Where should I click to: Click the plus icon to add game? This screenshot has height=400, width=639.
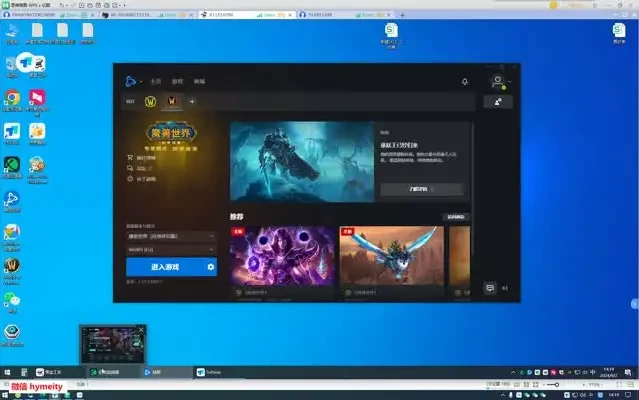(x=192, y=101)
